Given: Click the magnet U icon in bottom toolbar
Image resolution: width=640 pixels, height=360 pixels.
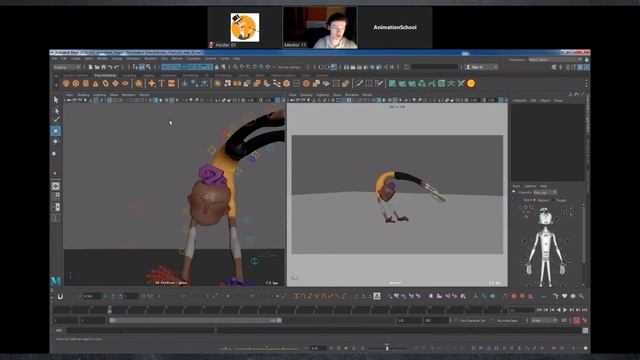Looking at the screenshot, I should pyautogui.click(x=60, y=296).
